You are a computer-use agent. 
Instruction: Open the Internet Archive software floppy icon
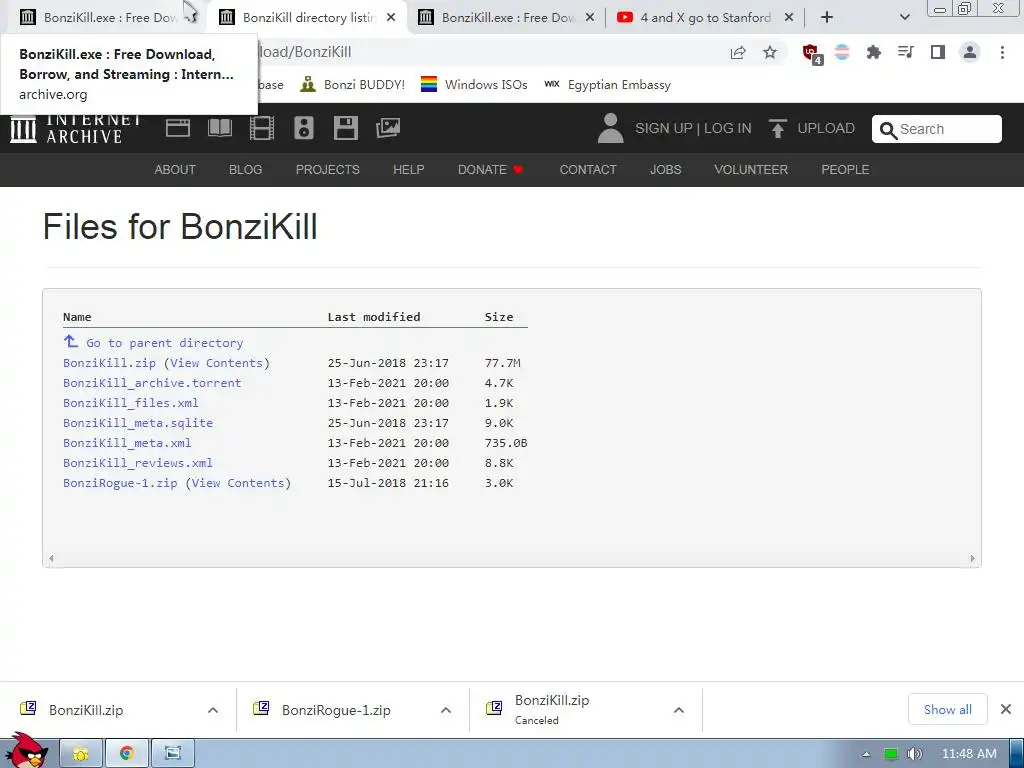[345, 128]
